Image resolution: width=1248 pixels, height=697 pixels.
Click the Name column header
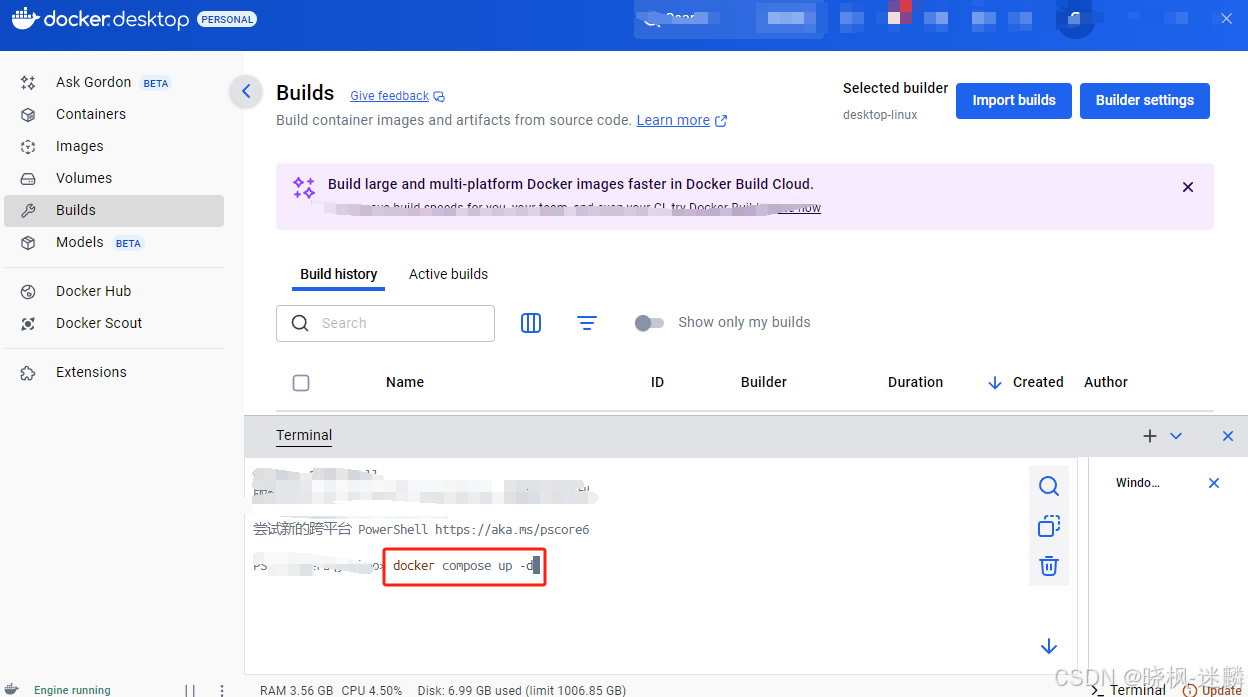coord(405,382)
